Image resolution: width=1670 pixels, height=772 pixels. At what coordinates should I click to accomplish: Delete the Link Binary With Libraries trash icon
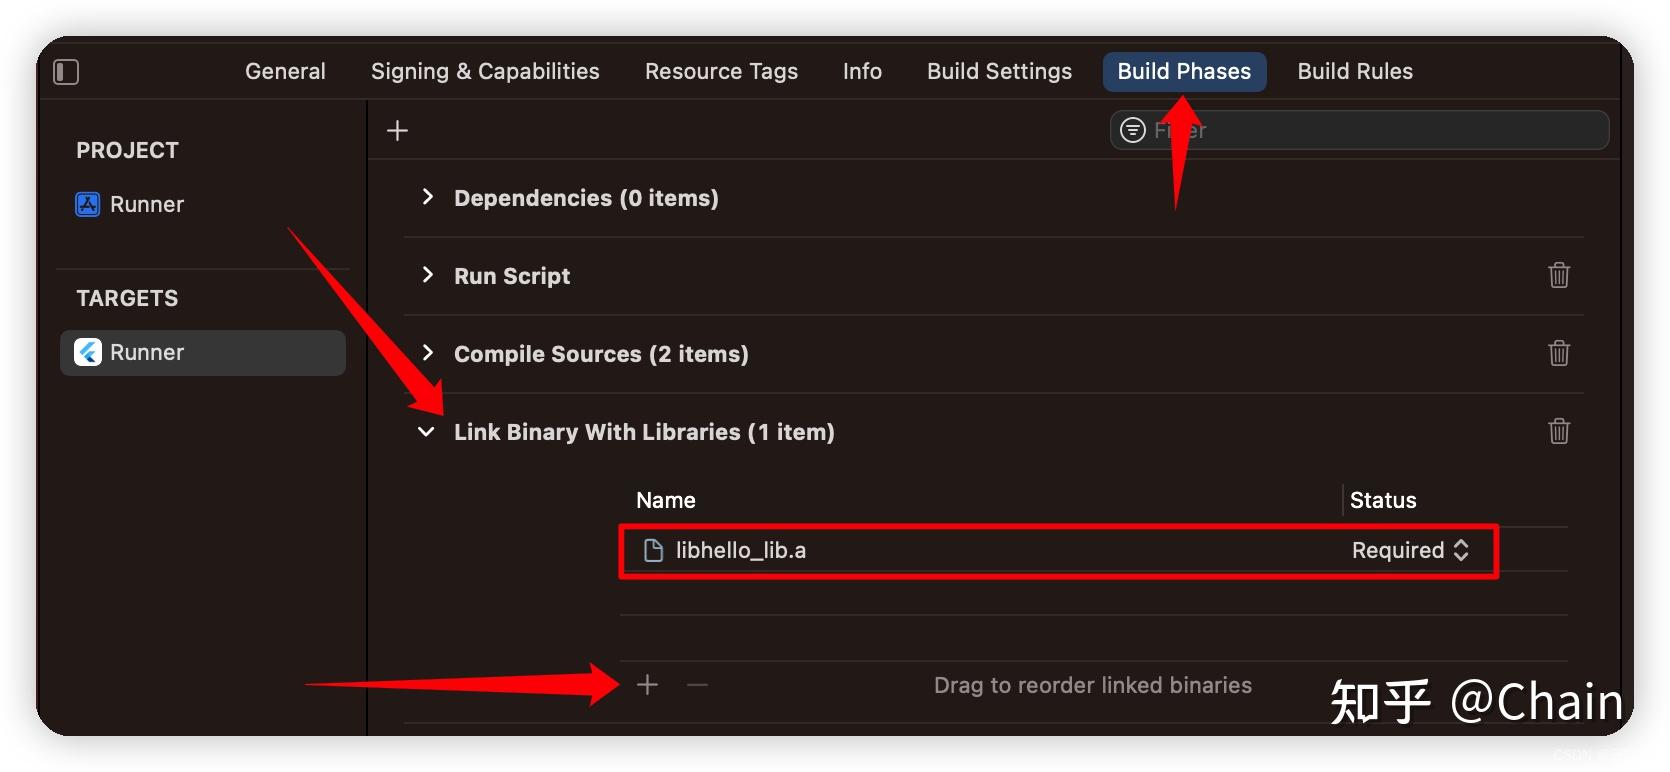click(1559, 431)
